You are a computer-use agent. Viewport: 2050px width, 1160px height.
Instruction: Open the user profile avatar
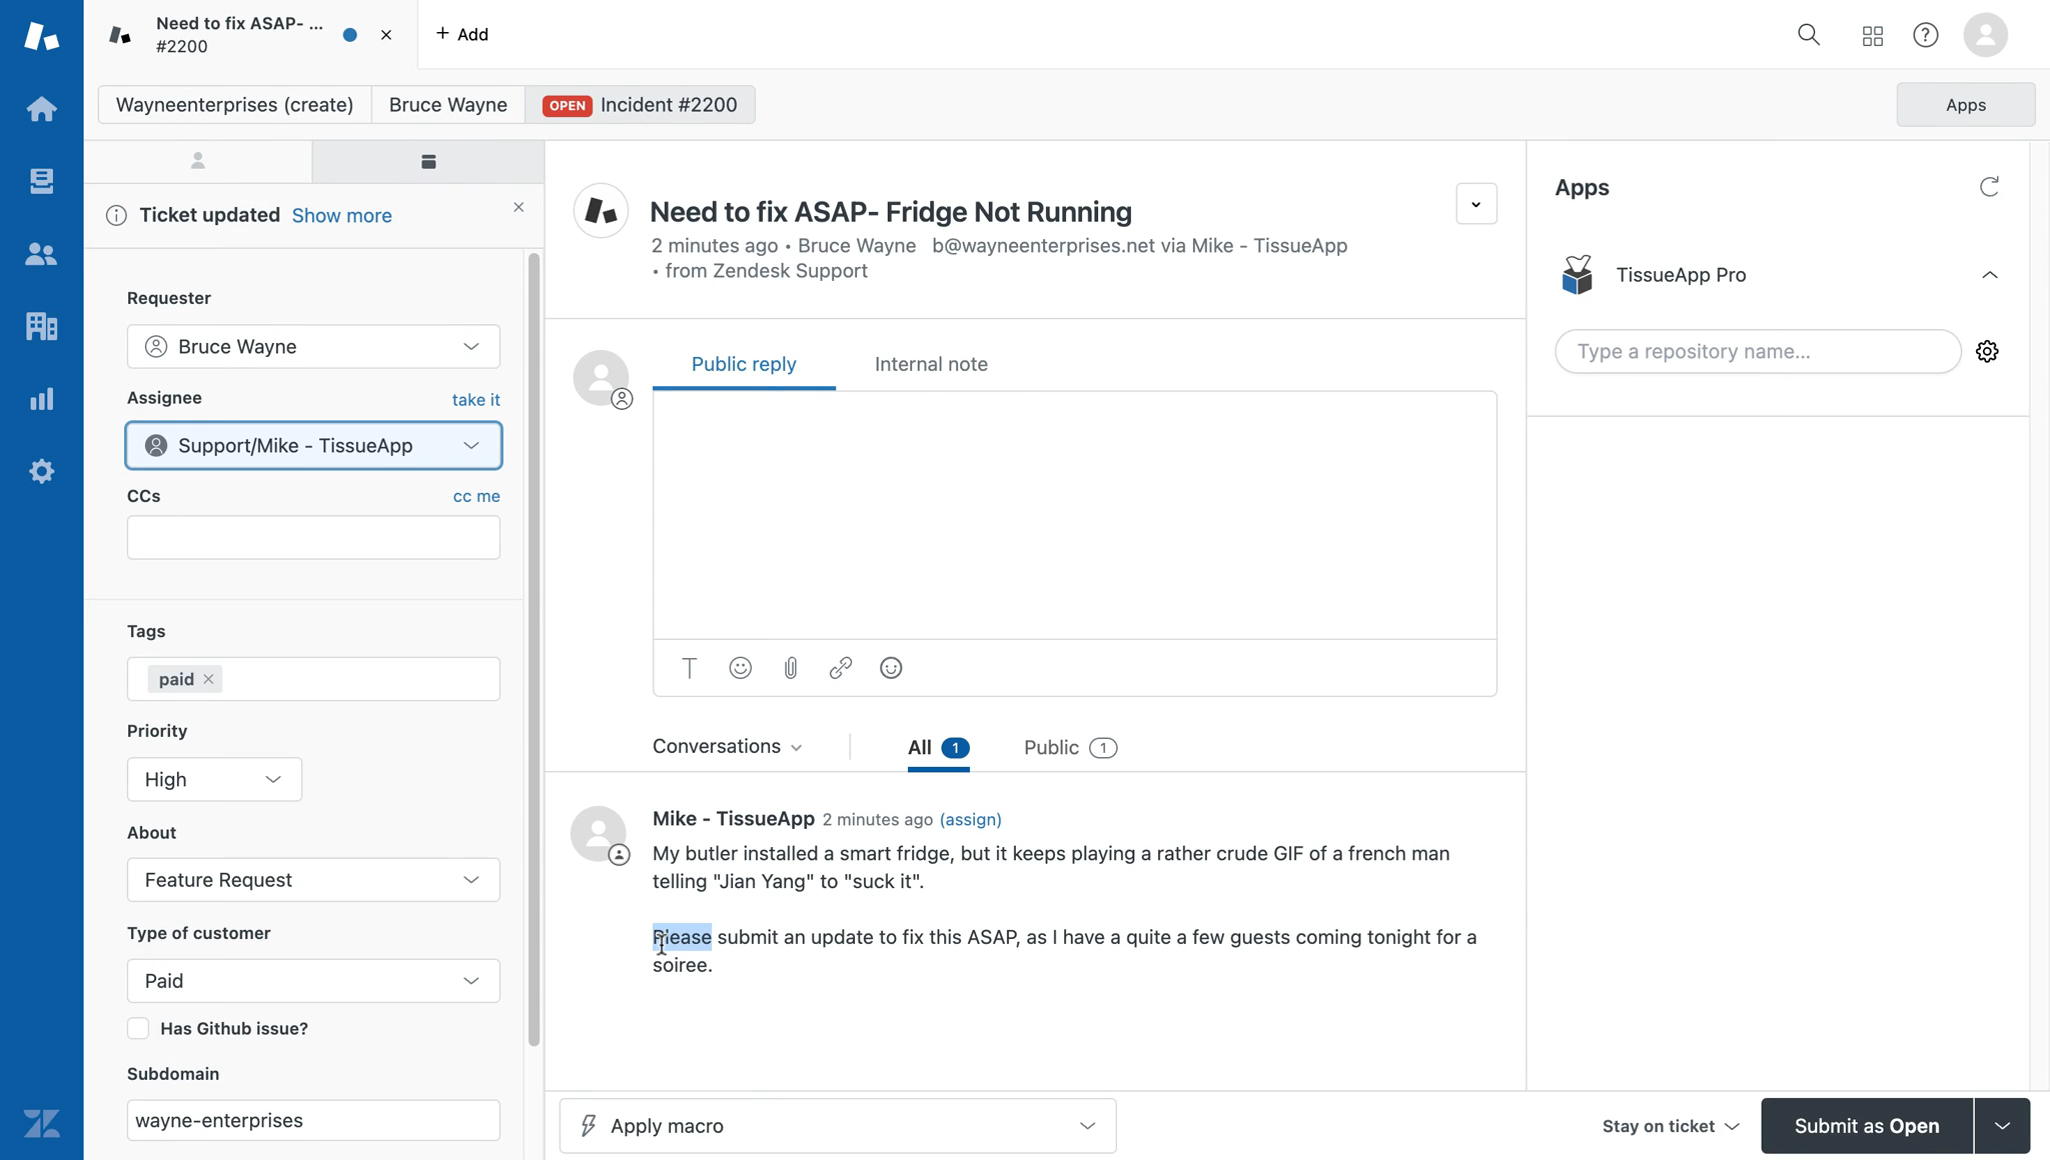[x=1985, y=35]
